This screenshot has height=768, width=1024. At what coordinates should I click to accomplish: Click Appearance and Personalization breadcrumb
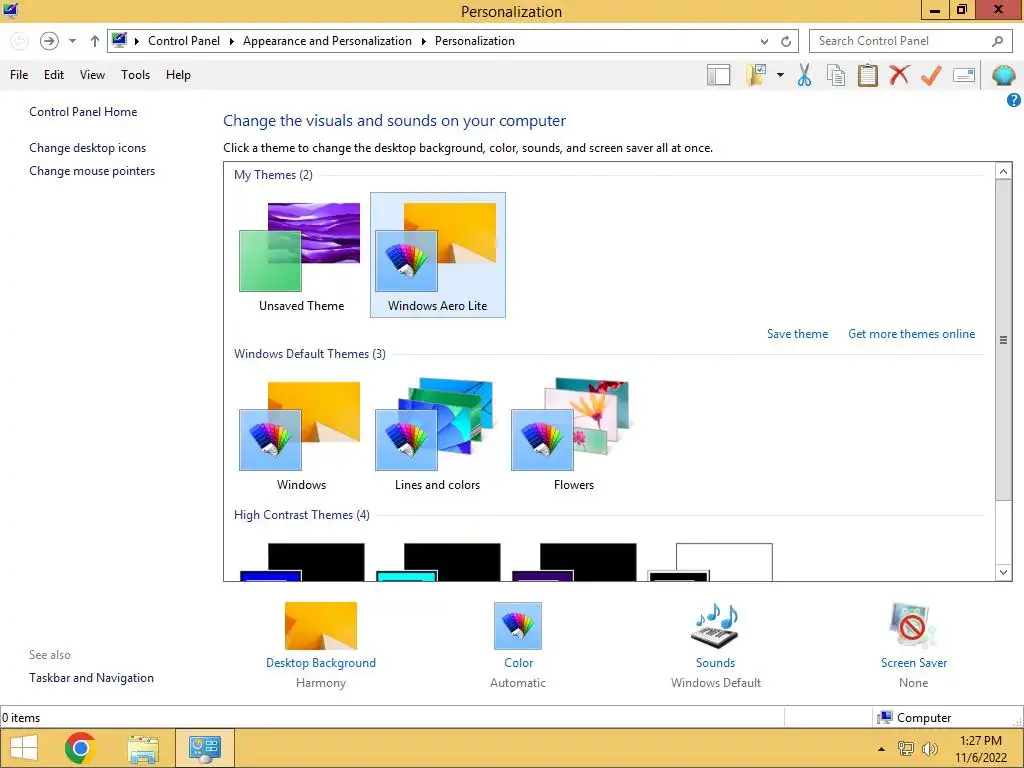pos(327,41)
